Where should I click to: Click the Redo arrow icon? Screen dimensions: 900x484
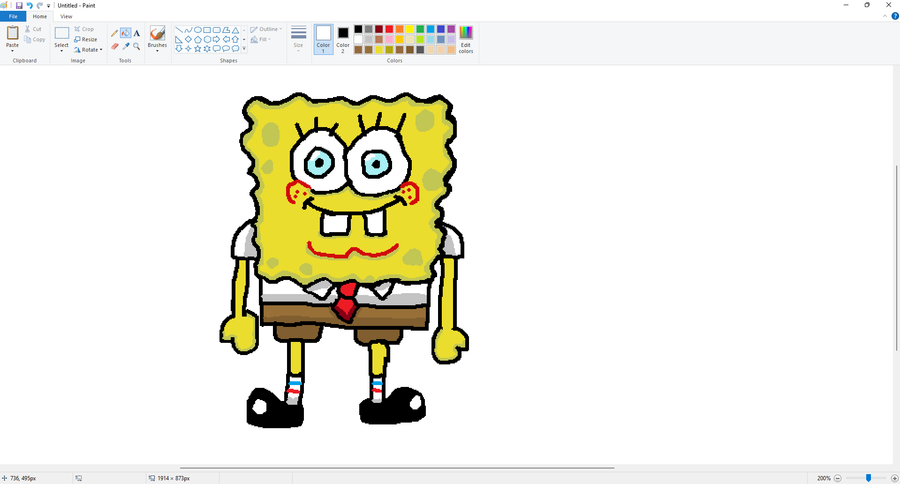40,5
